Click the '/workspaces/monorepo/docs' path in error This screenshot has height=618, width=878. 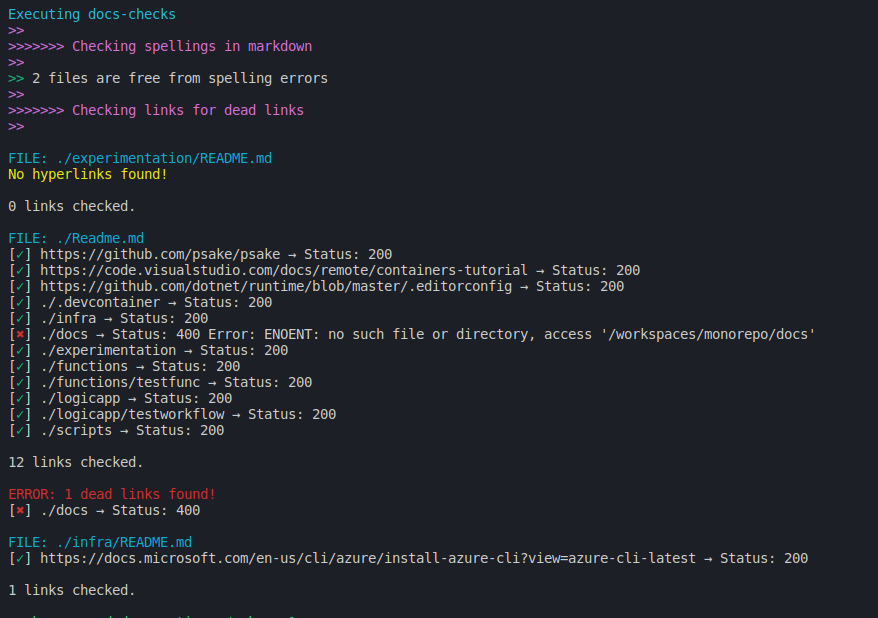708,335
